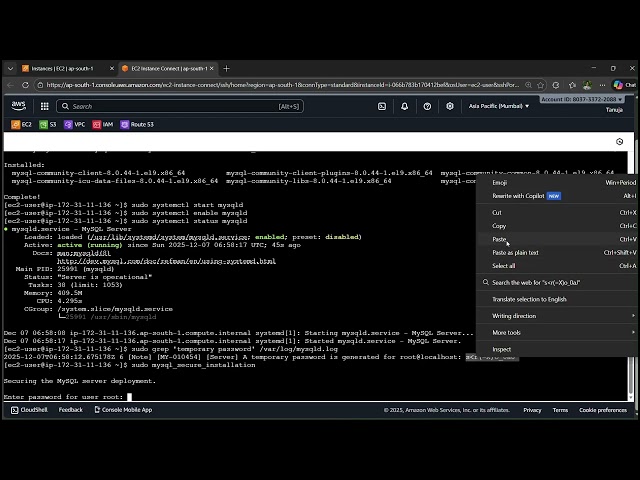640x480 pixels.
Task: Open the IAM shortcut in favorites bar
Action: pyautogui.click(x=103, y=124)
